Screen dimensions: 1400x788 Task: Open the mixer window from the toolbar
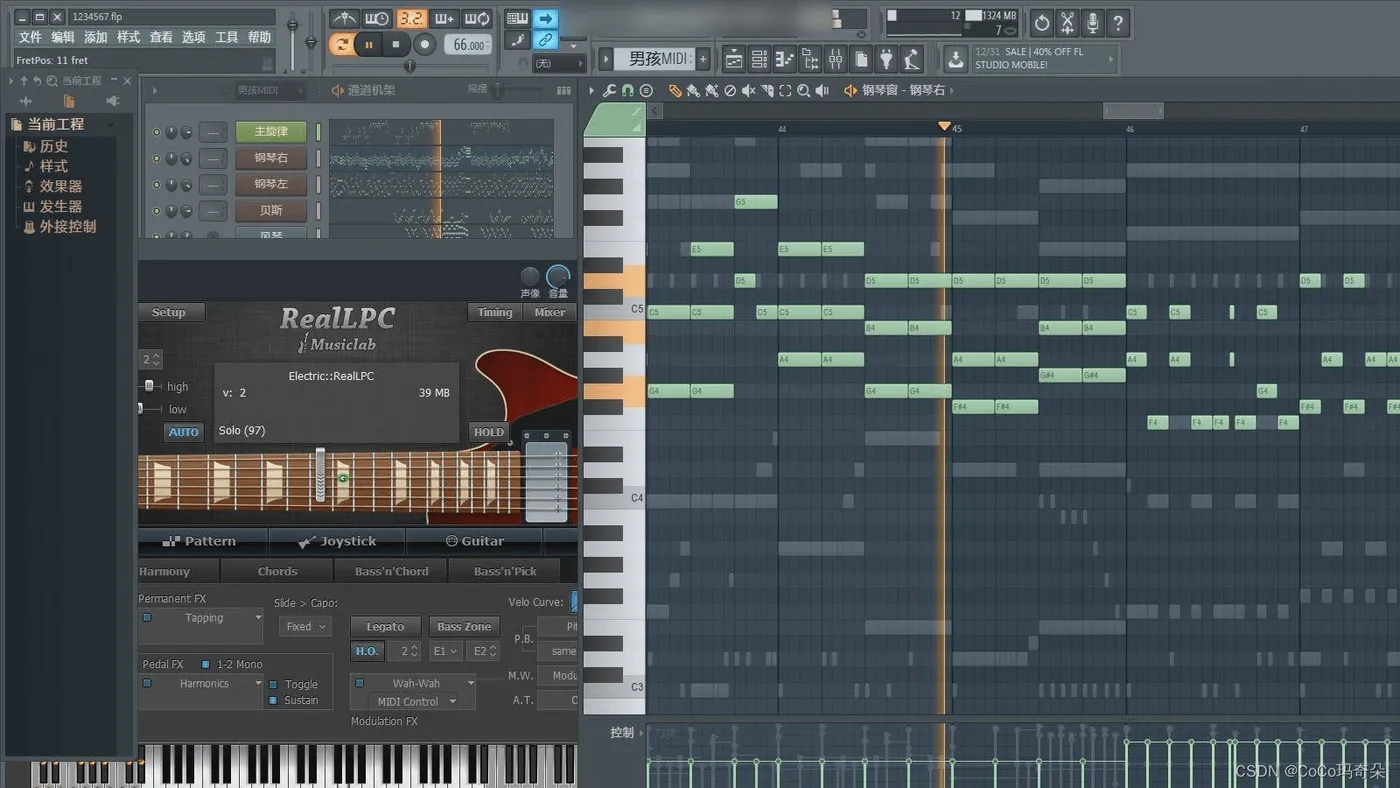[835, 60]
